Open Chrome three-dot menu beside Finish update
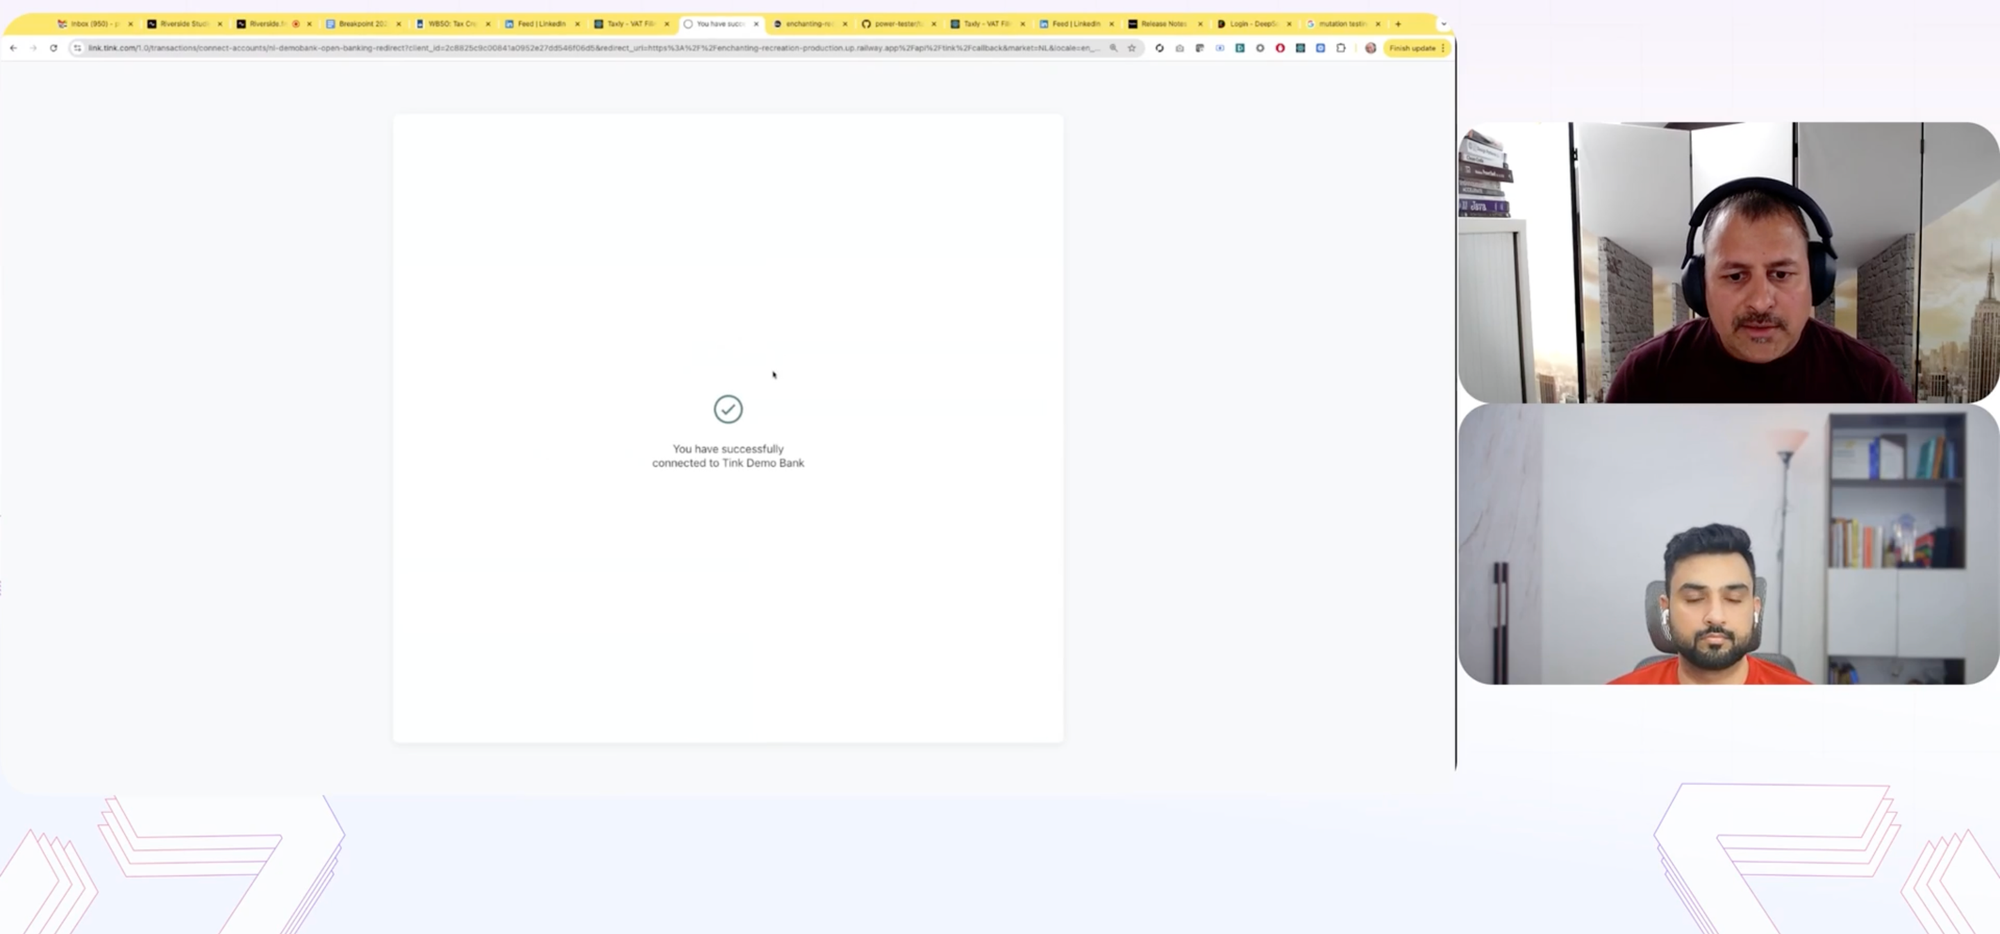 click(1443, 48)
